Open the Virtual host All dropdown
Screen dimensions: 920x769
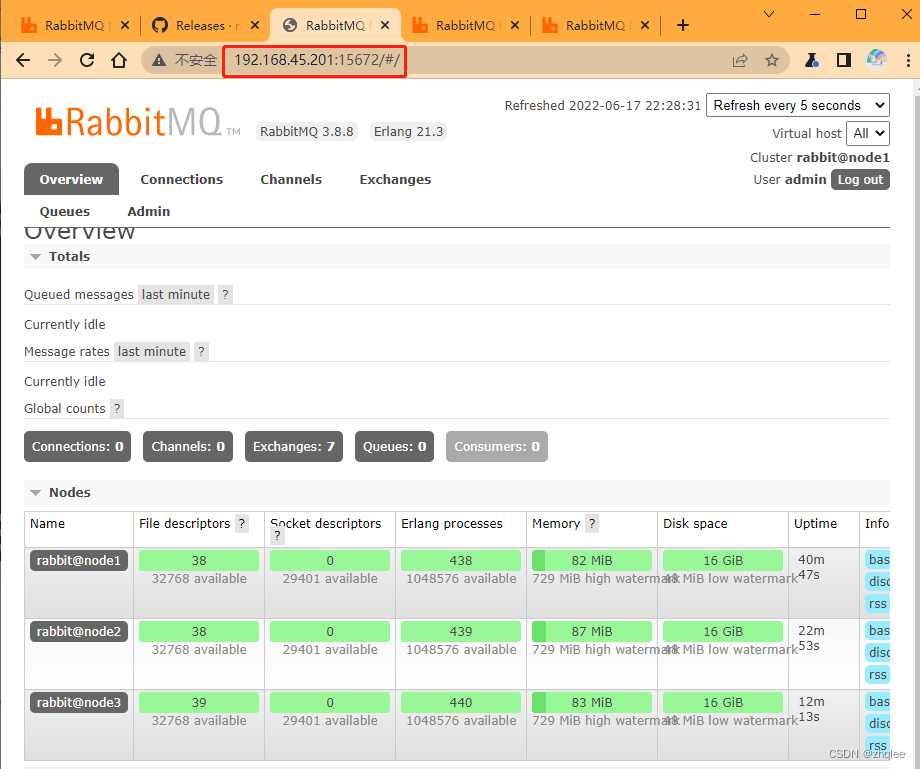click(x=868, y=133)
